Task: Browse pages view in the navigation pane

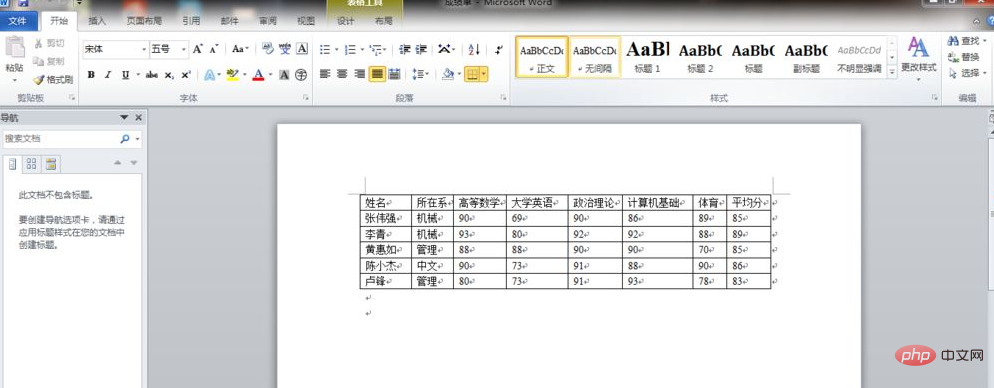Action: point(31,164)
